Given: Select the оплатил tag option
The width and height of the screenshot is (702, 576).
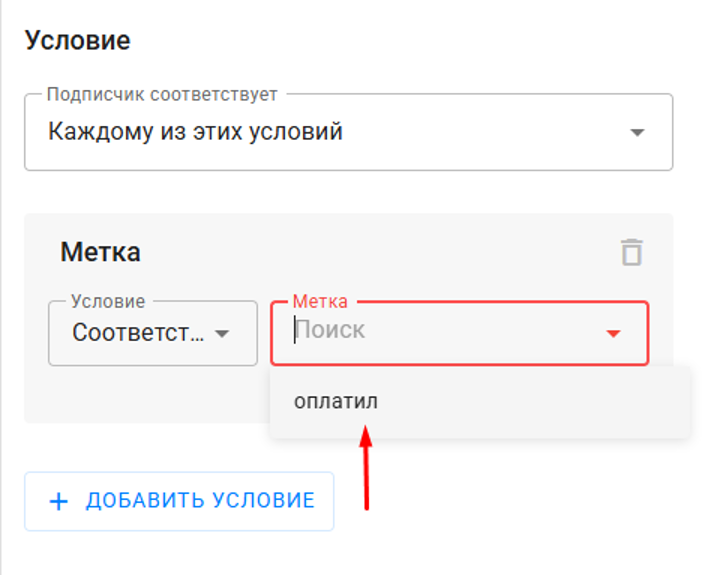Looking at the screenshot, I should [x=336, y=401].
